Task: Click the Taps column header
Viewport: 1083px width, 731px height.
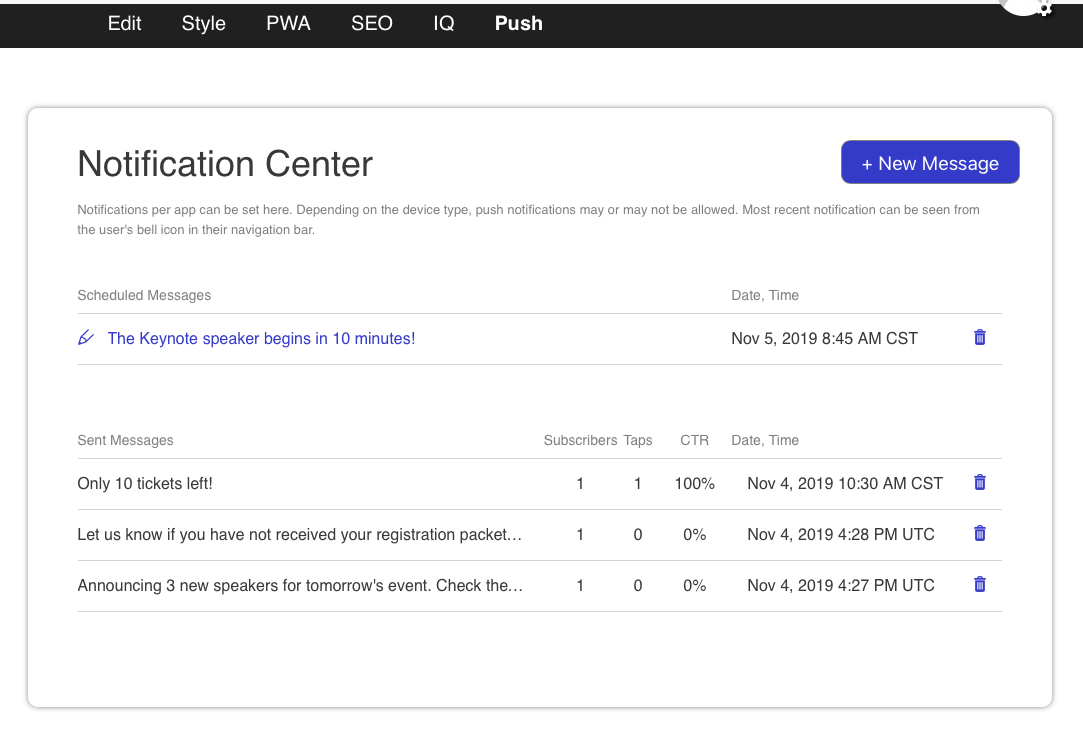Action: click(638, 440)
